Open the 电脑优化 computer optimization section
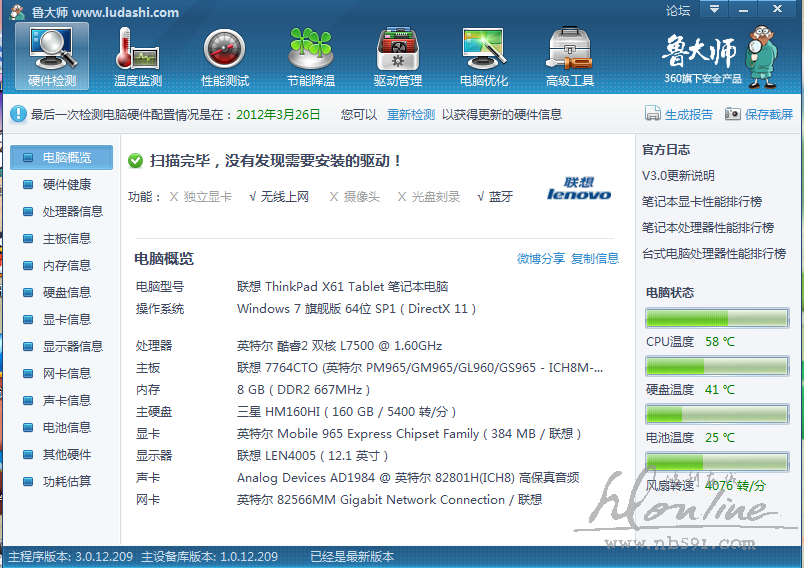The width and height of the screenshot is (804, 568). (484, 56)
